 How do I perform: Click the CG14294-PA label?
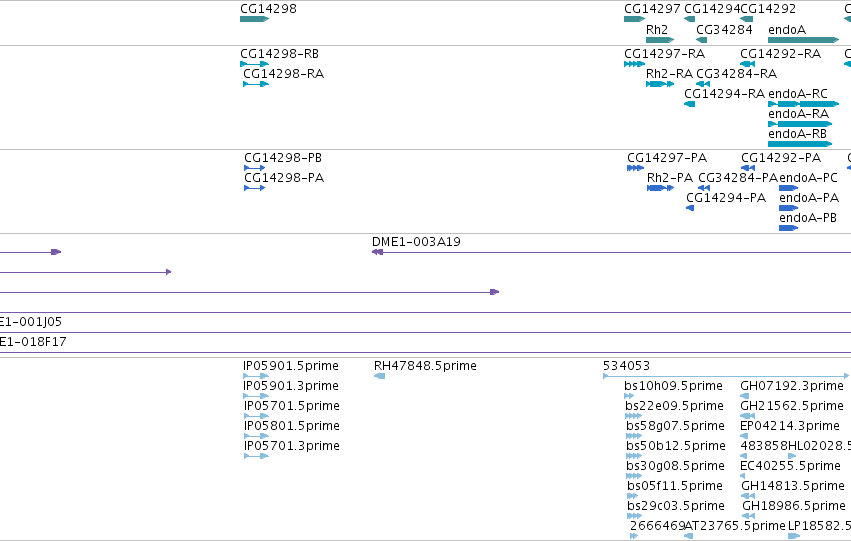(x=726, y=198)
